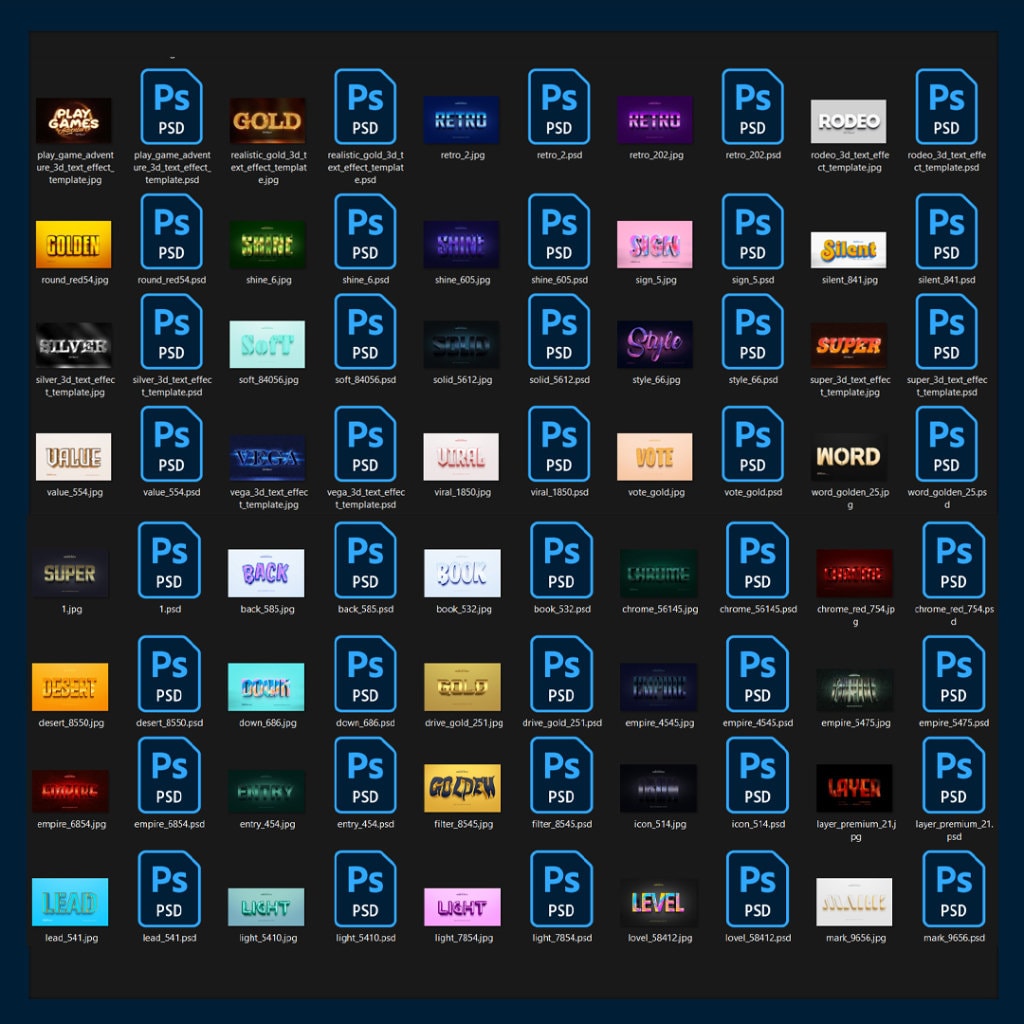Click the GOLDEN round_red54.jpg thumbnail
The height and width of the screenshot is (1024, 1024).
click(x=73, y=243)
